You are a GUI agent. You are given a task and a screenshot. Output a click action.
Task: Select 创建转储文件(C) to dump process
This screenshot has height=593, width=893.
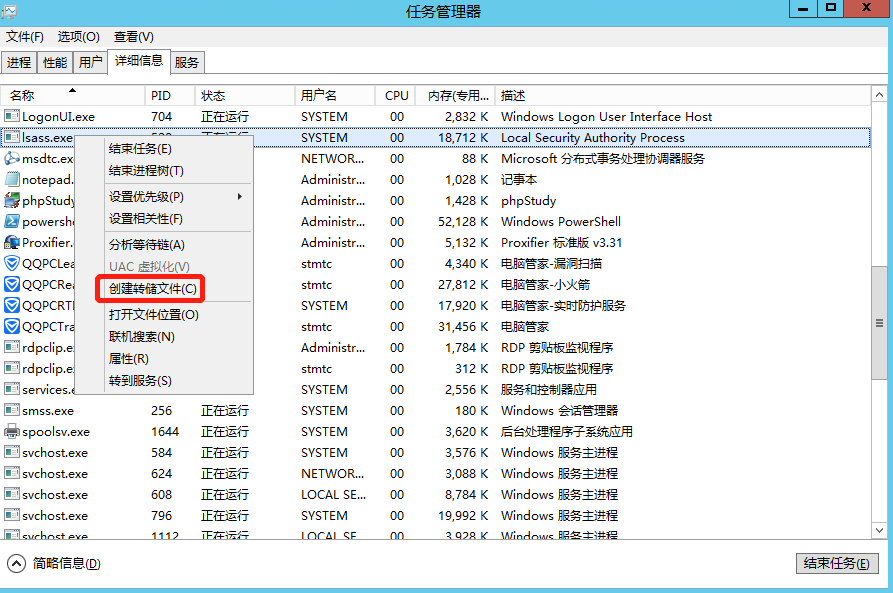(x=153, y=289)
